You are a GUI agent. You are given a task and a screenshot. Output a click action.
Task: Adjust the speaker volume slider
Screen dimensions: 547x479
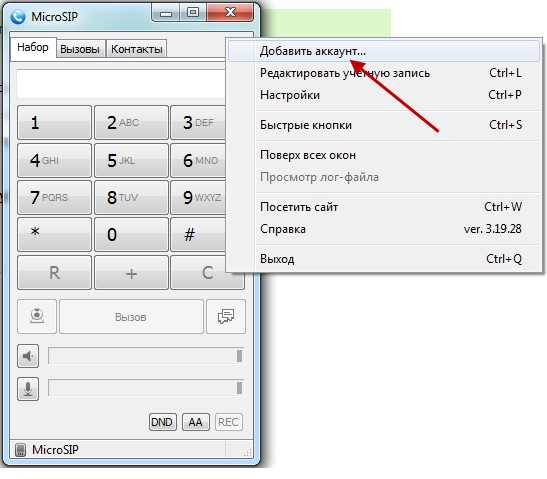pyautogui.click(x=146, y=356)
